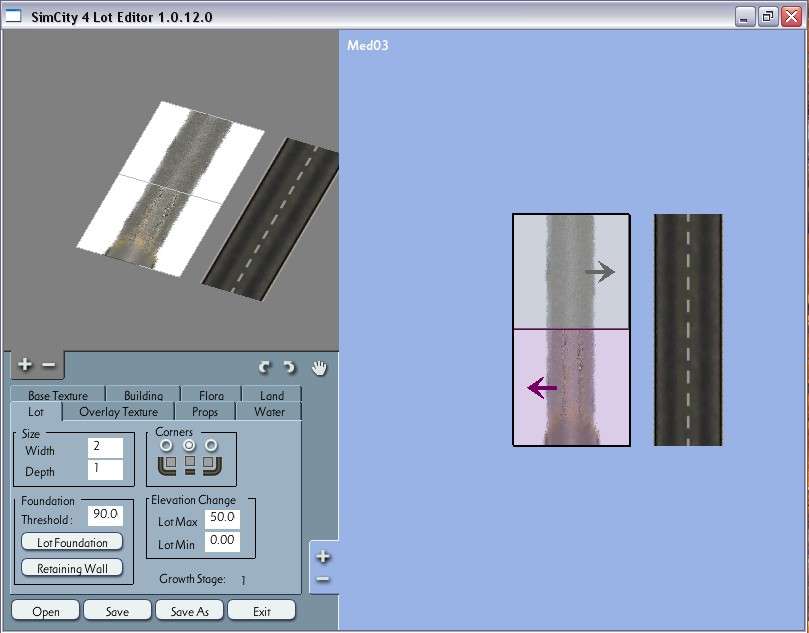
Task: Select the Lot tab
Action: 36,412
